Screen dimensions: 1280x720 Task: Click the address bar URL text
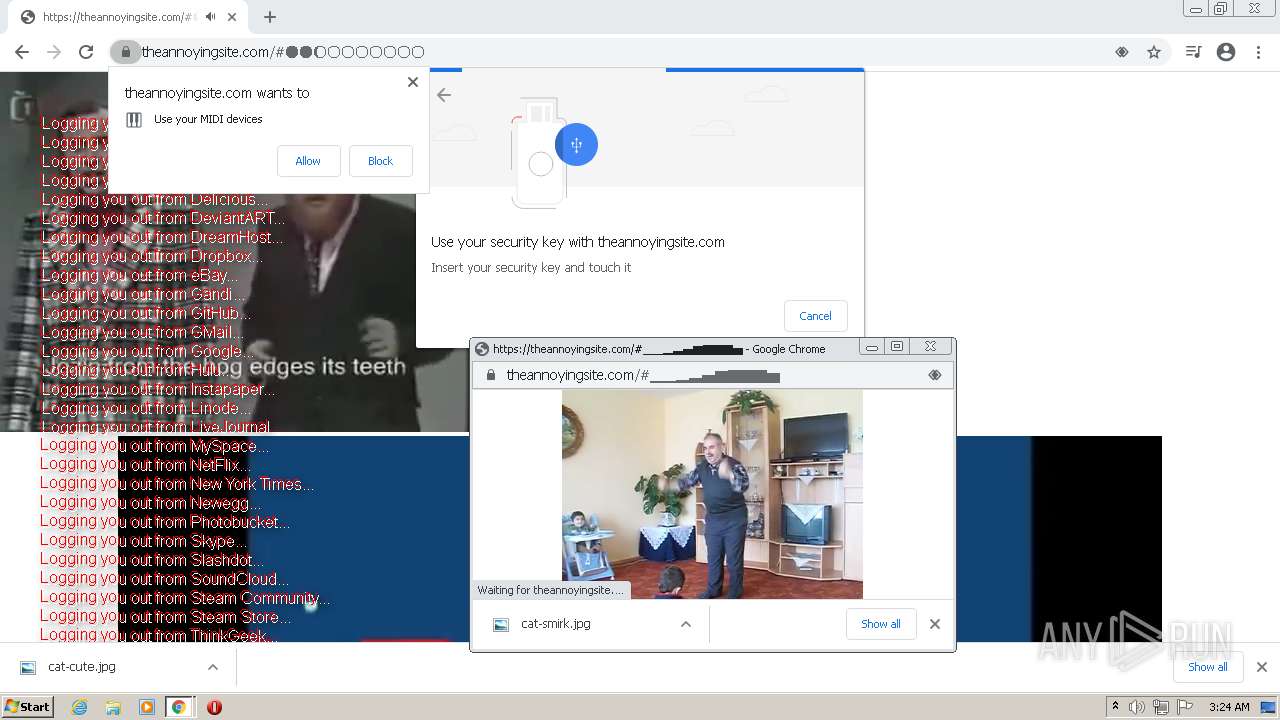point(283,52)
